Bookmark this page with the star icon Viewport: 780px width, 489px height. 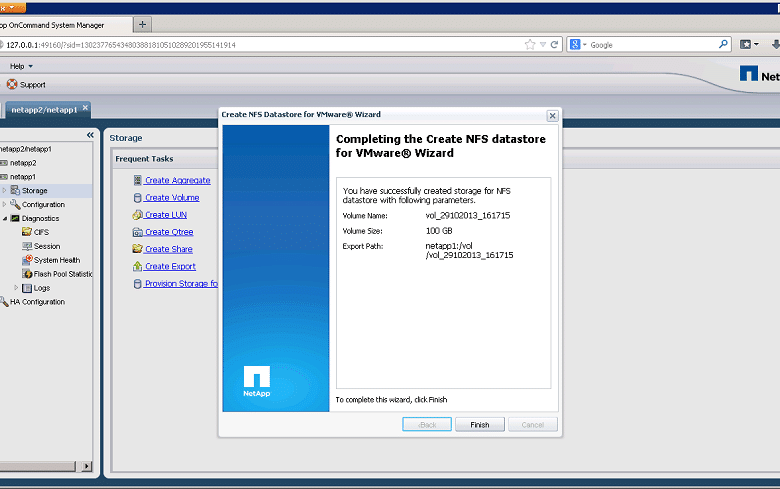[x=530, y=45]
